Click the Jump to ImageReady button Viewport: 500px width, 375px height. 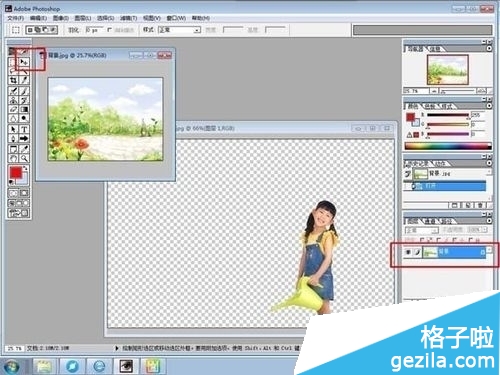coord(19,213)
